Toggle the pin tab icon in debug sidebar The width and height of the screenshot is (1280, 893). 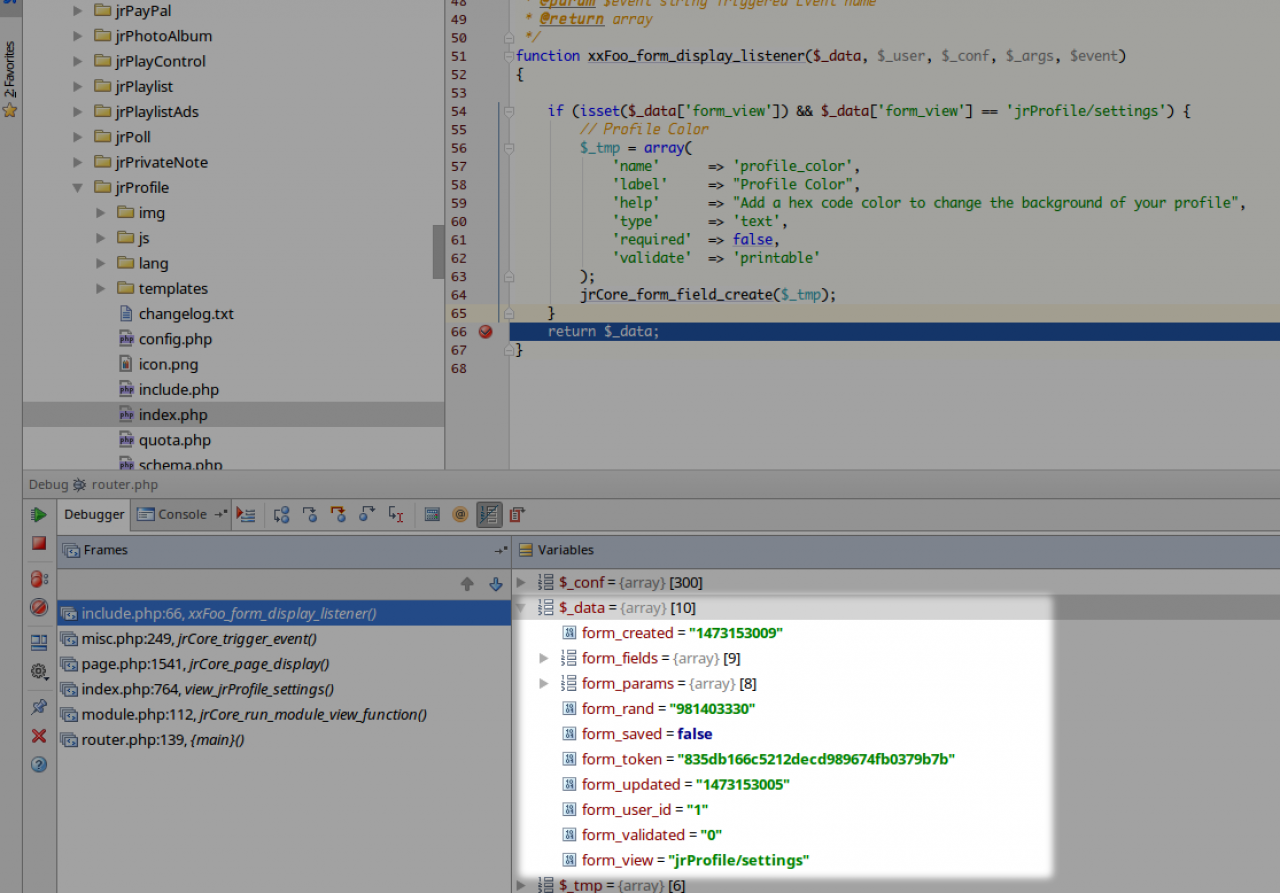coord(39,707)
